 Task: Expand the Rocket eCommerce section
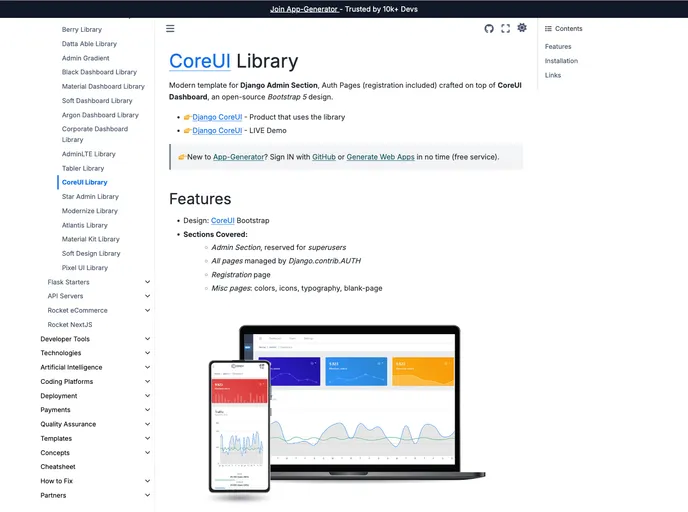(147, 310)
